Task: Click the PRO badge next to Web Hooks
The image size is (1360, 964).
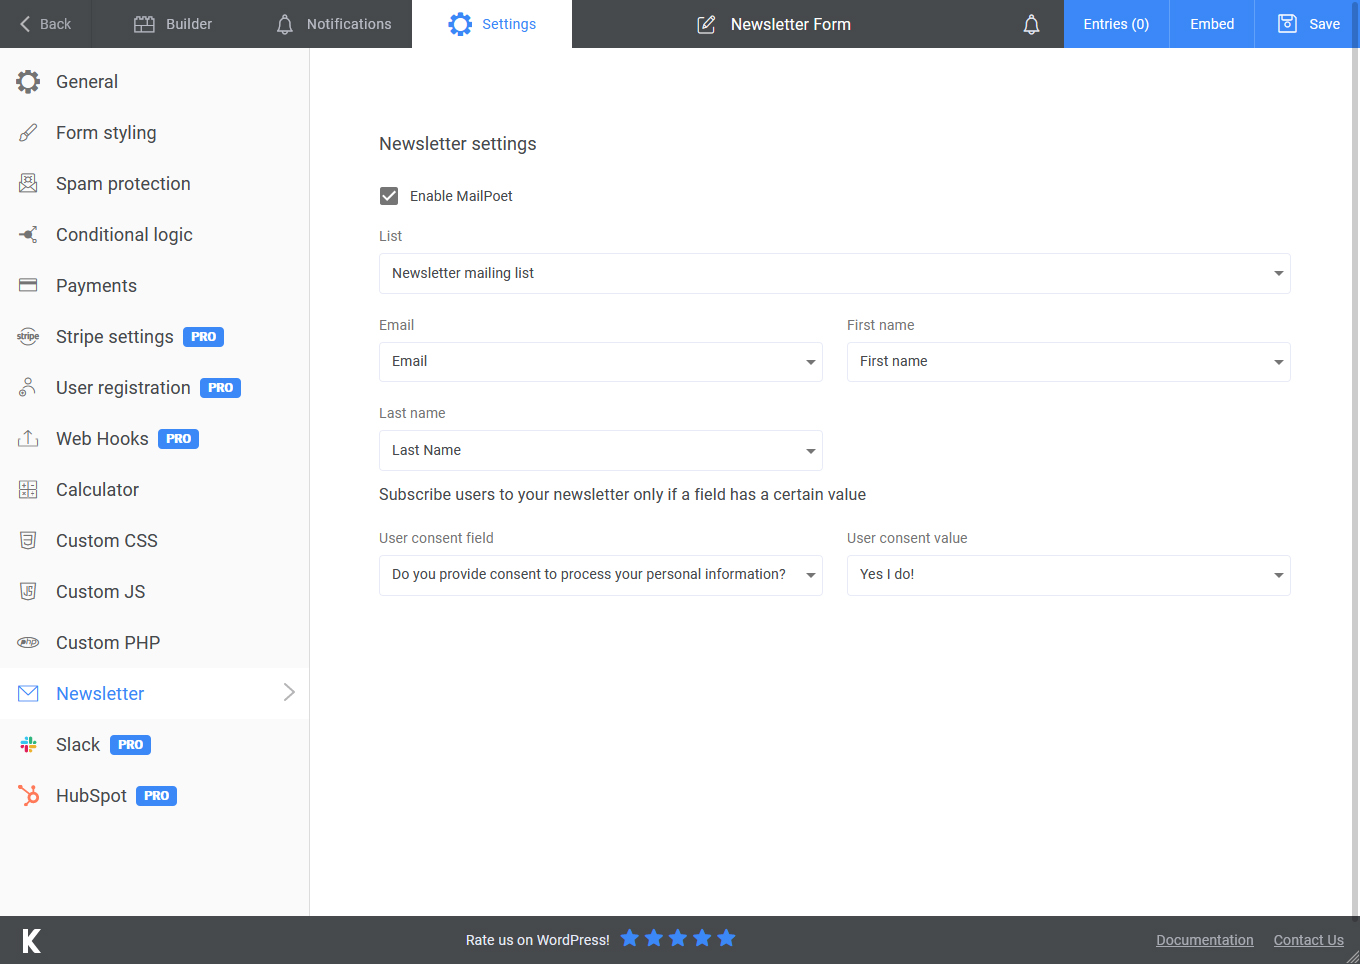Action: [178, 439]
